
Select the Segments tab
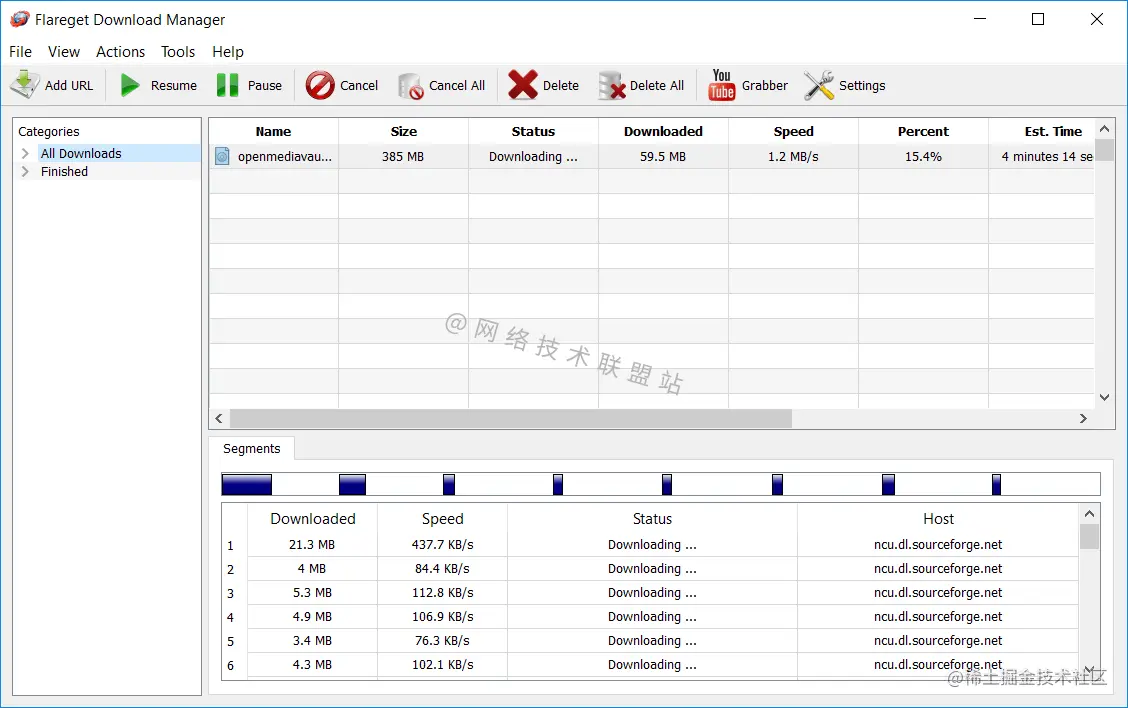click(x=252, y=448)
